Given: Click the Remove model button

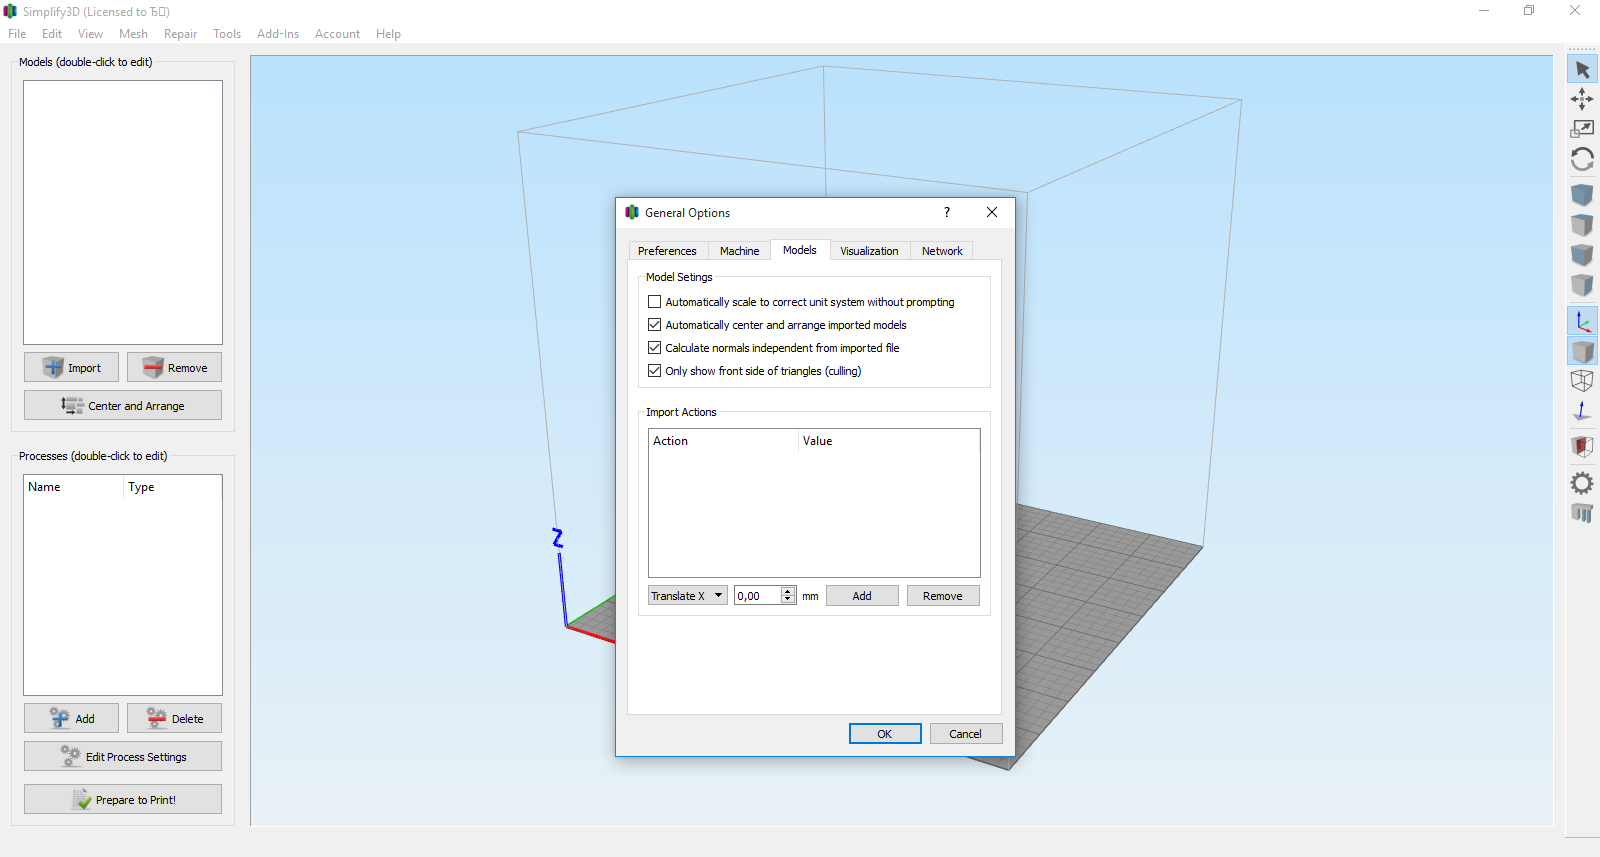Looking at the screenshot, I should tap(174, 367).
